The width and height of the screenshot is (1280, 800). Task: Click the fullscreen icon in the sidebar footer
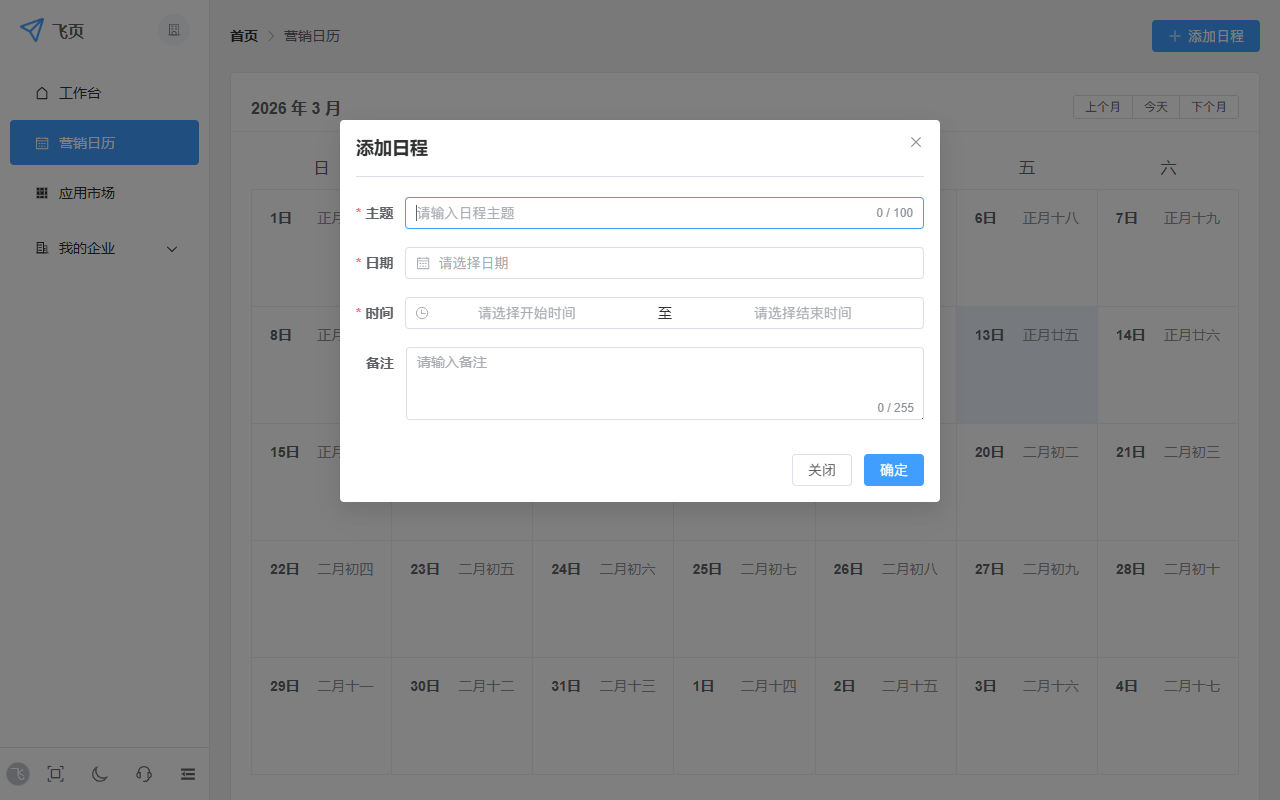pyautogui.click(x=56, y=773)
